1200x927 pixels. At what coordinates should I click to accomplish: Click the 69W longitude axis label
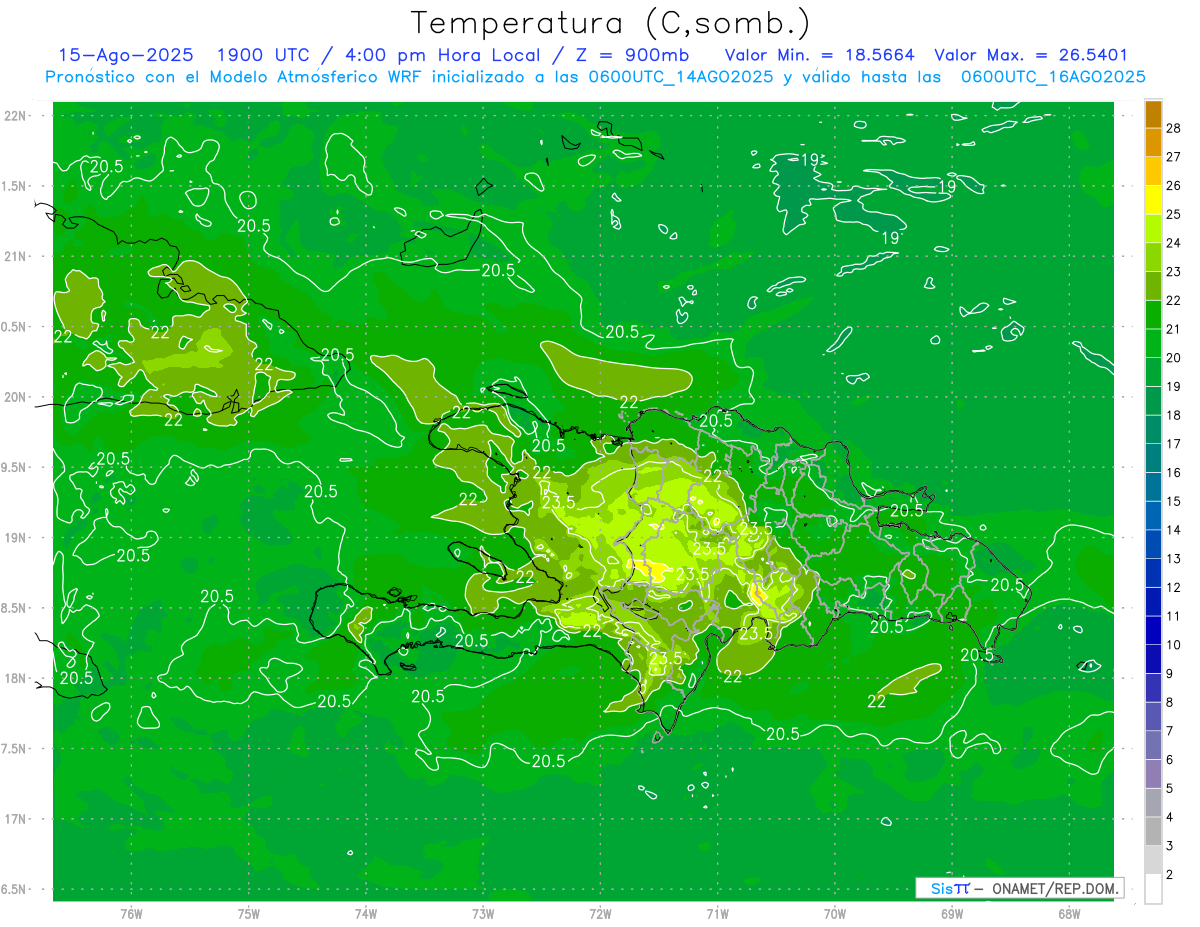point(952,913)
